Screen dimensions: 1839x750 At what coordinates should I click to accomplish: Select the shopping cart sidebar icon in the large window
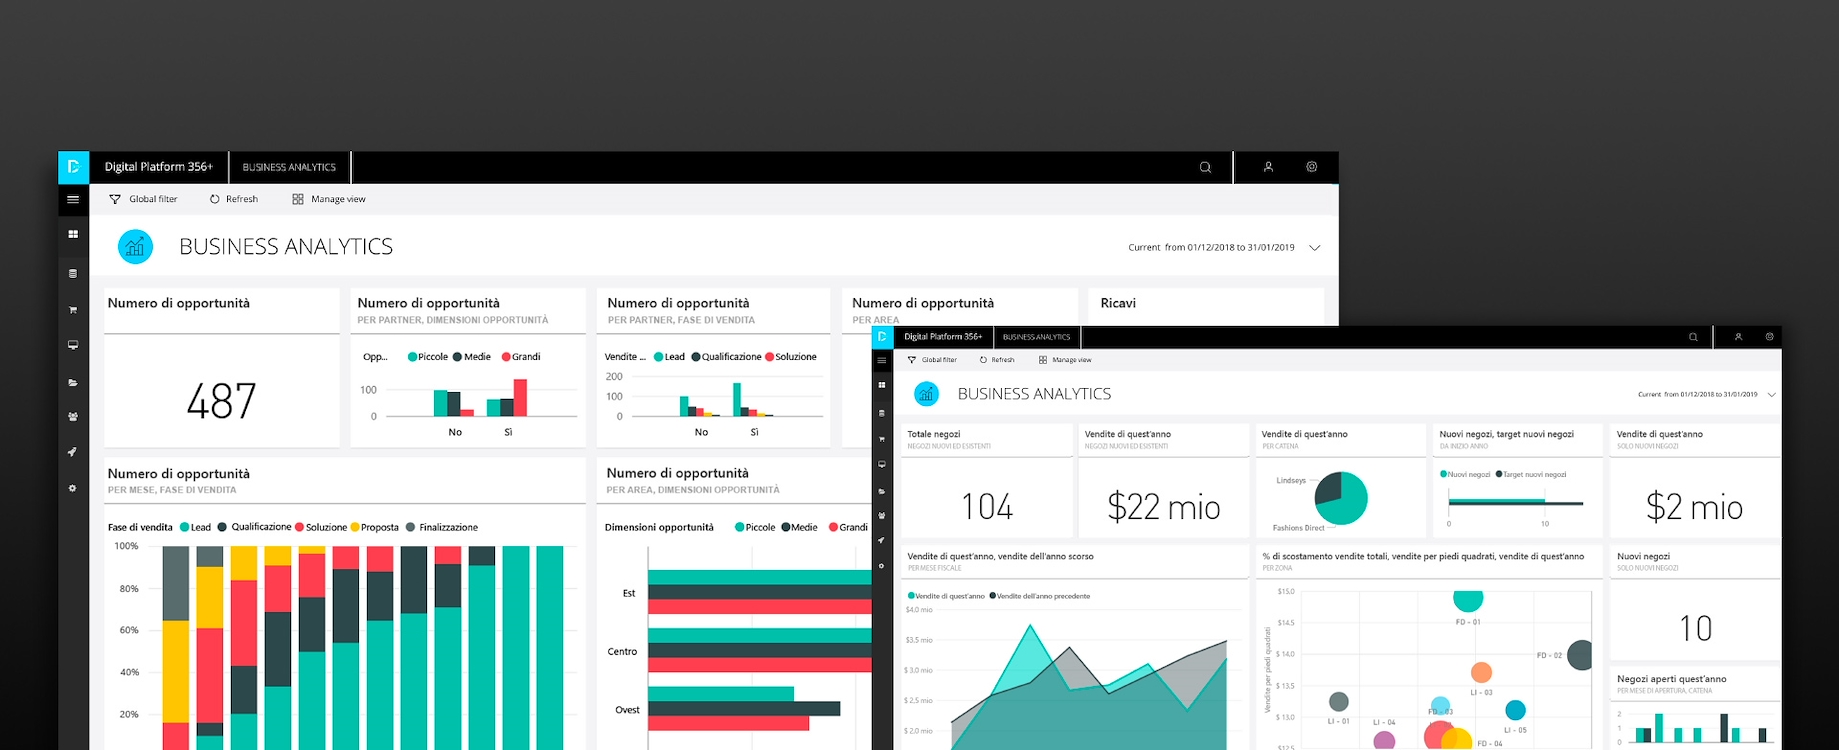73,310
